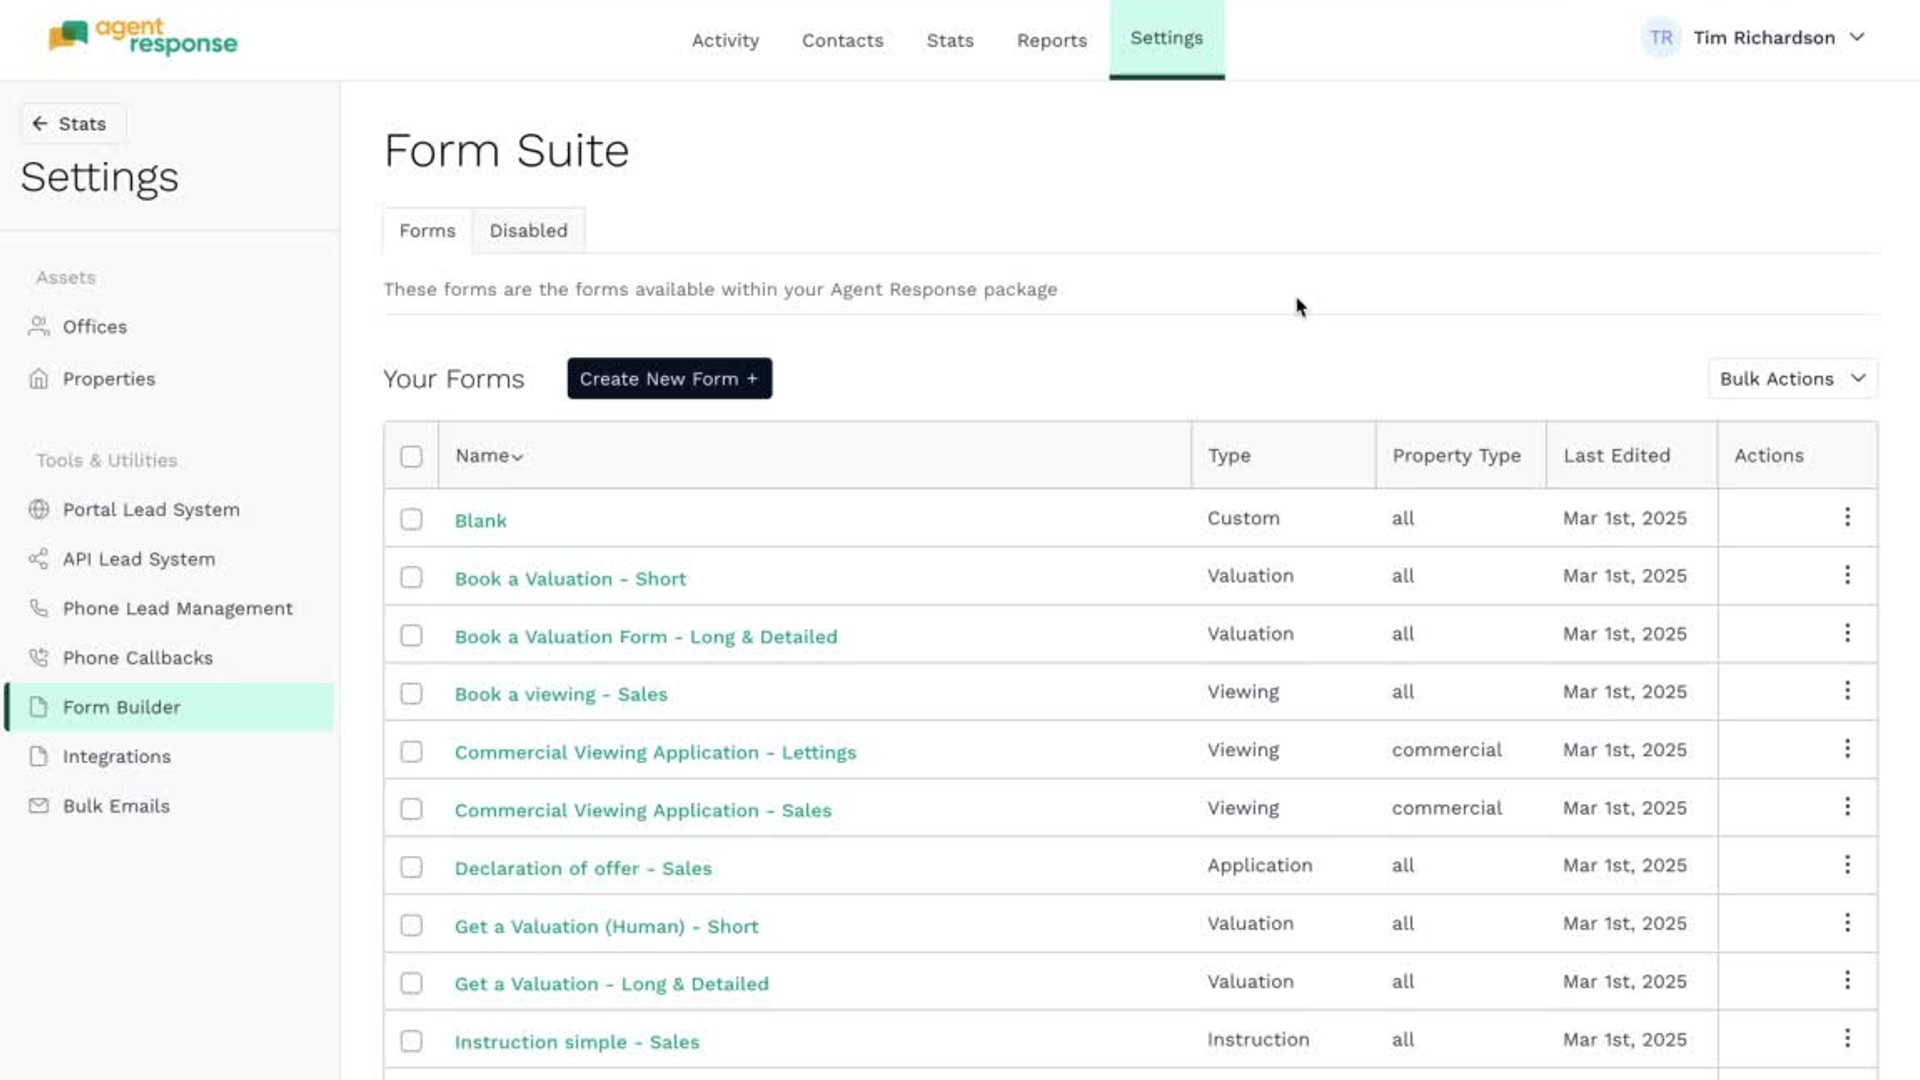Check the Commercial Viewing Application - Sales row
The height and width of the screenshot is (1080, 1920).
(x=411, y=809)
